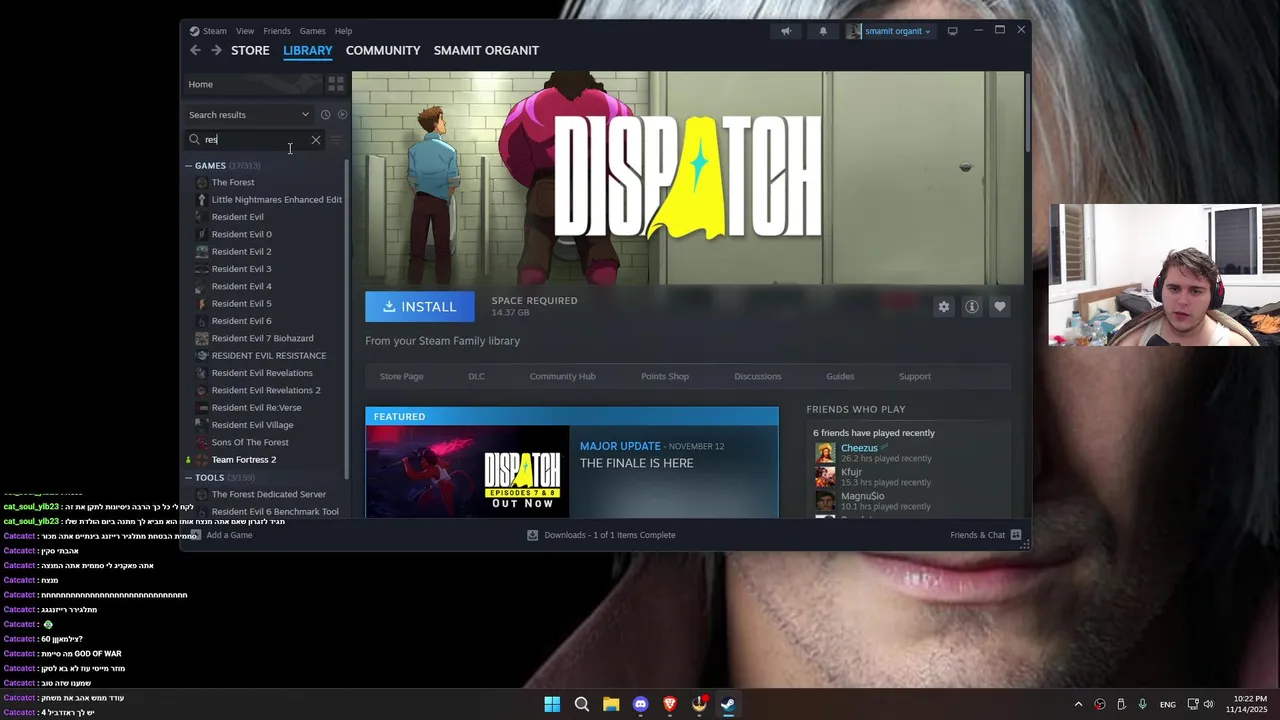Viewport: 1280px width, 720px height.
Task: Open library grid collections view icon
Action: point(336,84)
